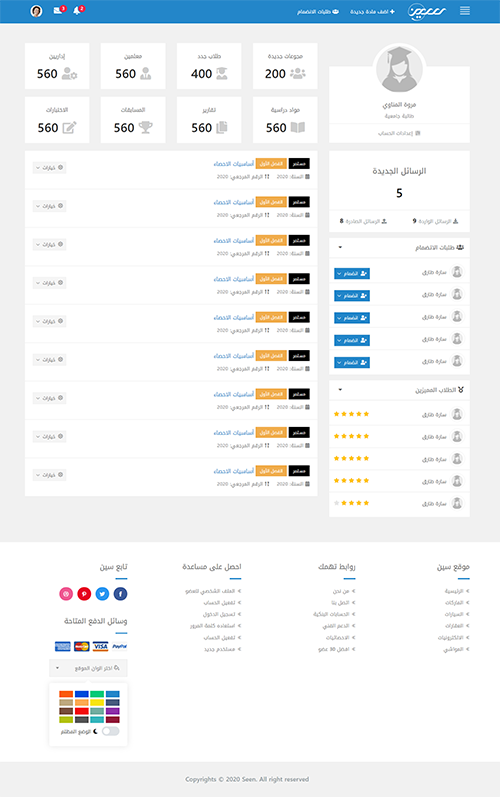Image resolution: width=500 pixels, height=797 pixels.
Task: Open the hamburger menu in header
Action: (464, 11)
